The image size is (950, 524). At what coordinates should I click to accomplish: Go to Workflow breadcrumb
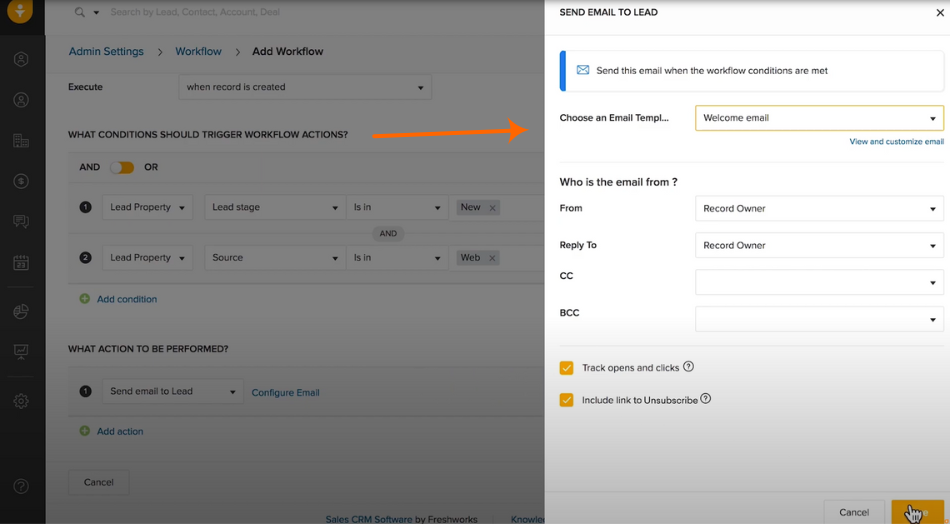coord(198,51)
